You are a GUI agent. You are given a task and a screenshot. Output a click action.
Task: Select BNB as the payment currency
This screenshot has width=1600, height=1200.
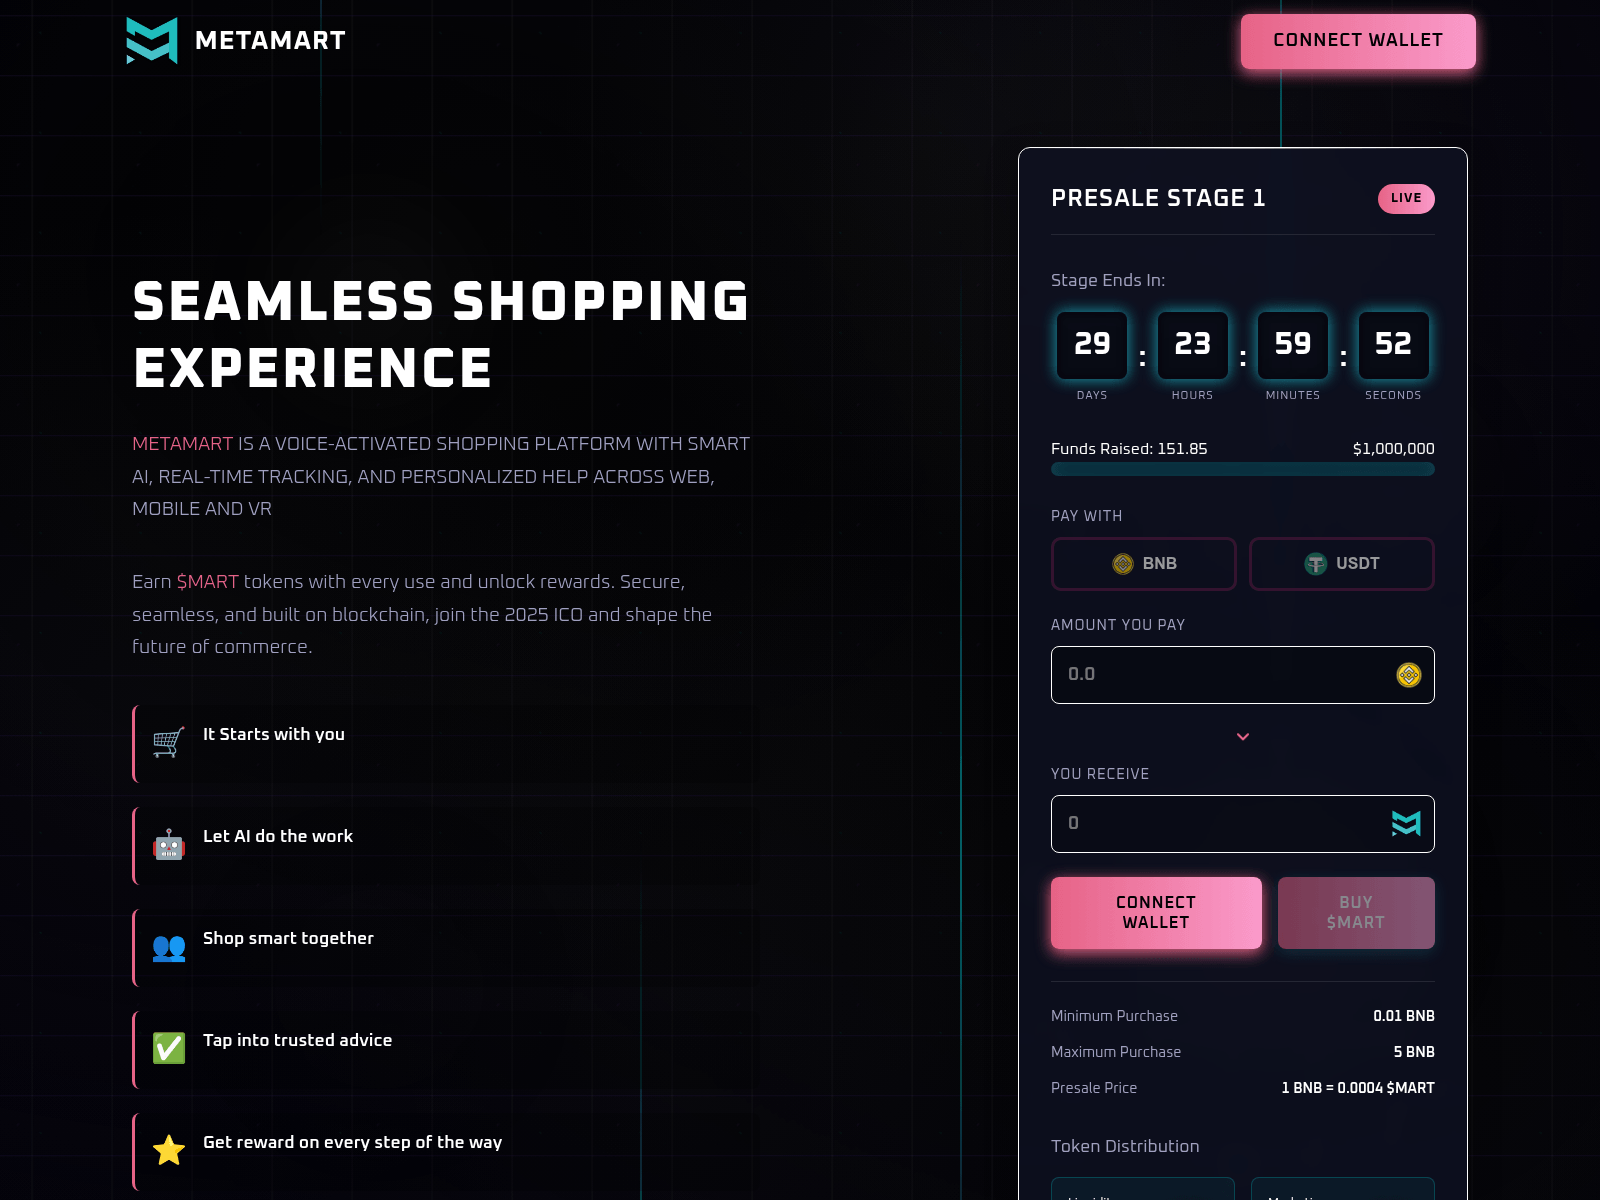1143,563
